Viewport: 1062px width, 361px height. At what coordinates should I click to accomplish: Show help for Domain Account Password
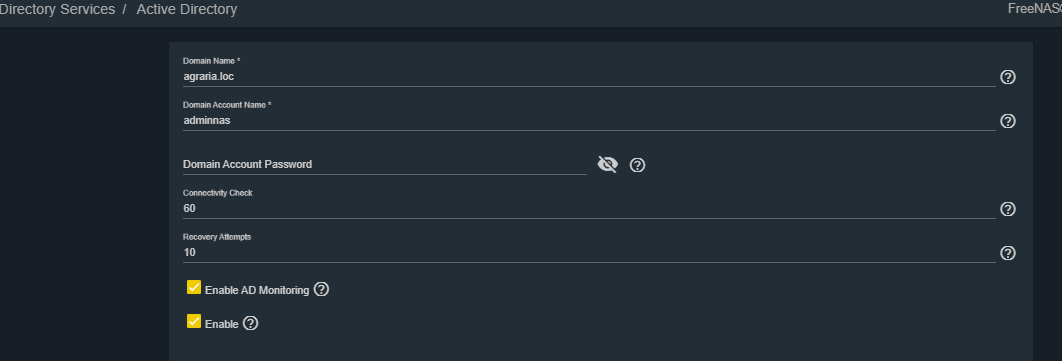[637, 165]
